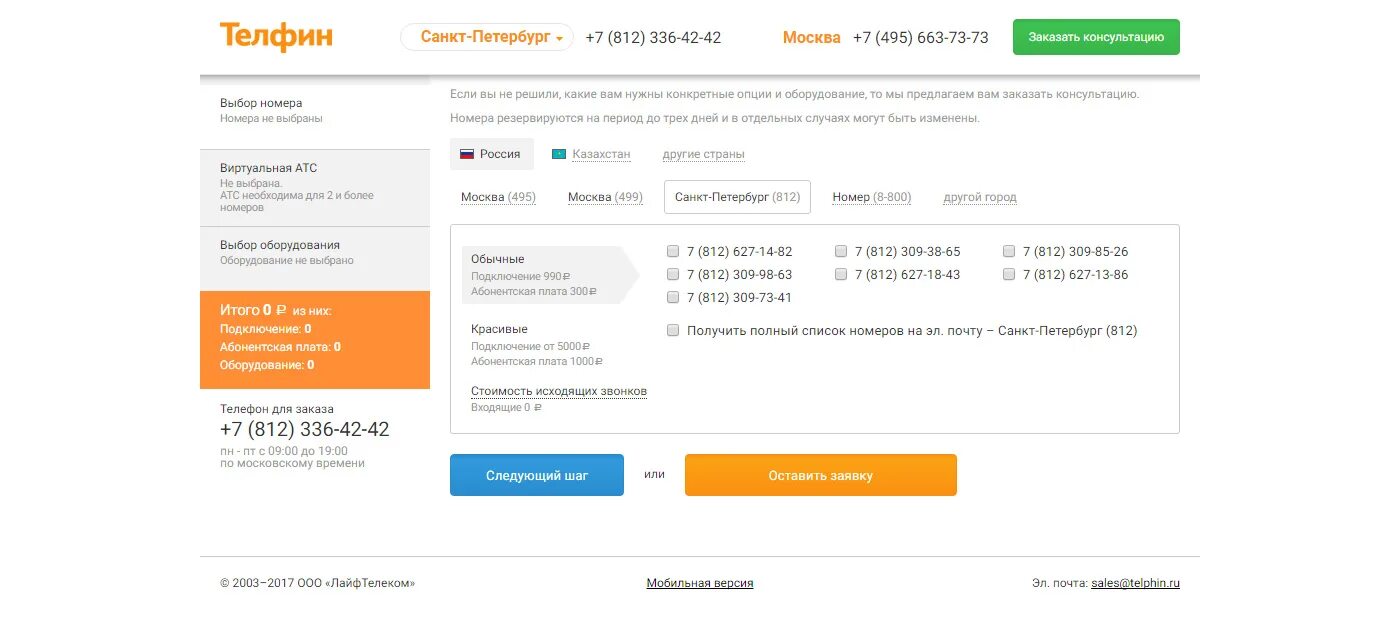Check number 7 (812) 627-14-82
This screenshot has height=640, width=1400.
click(673, 251)
